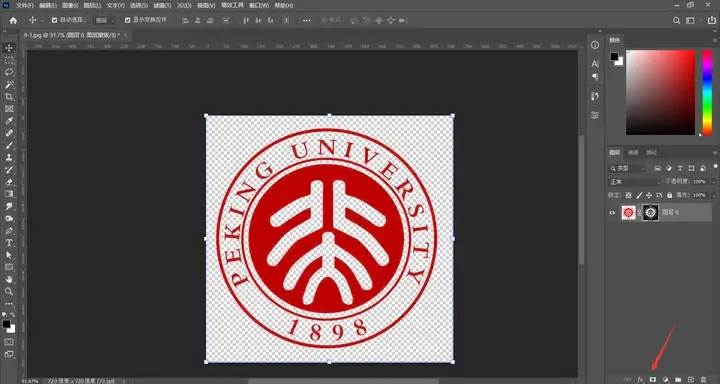Create new adjustment layer icon
This screenshot has width=720, height=384.
(x=665, y=379)
